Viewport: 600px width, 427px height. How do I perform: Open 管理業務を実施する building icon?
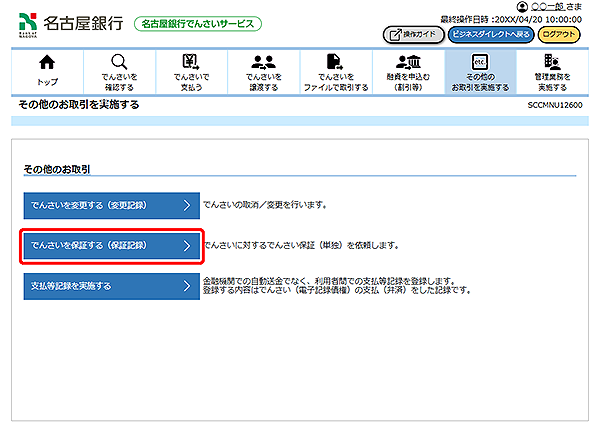[x=551, y=62]
